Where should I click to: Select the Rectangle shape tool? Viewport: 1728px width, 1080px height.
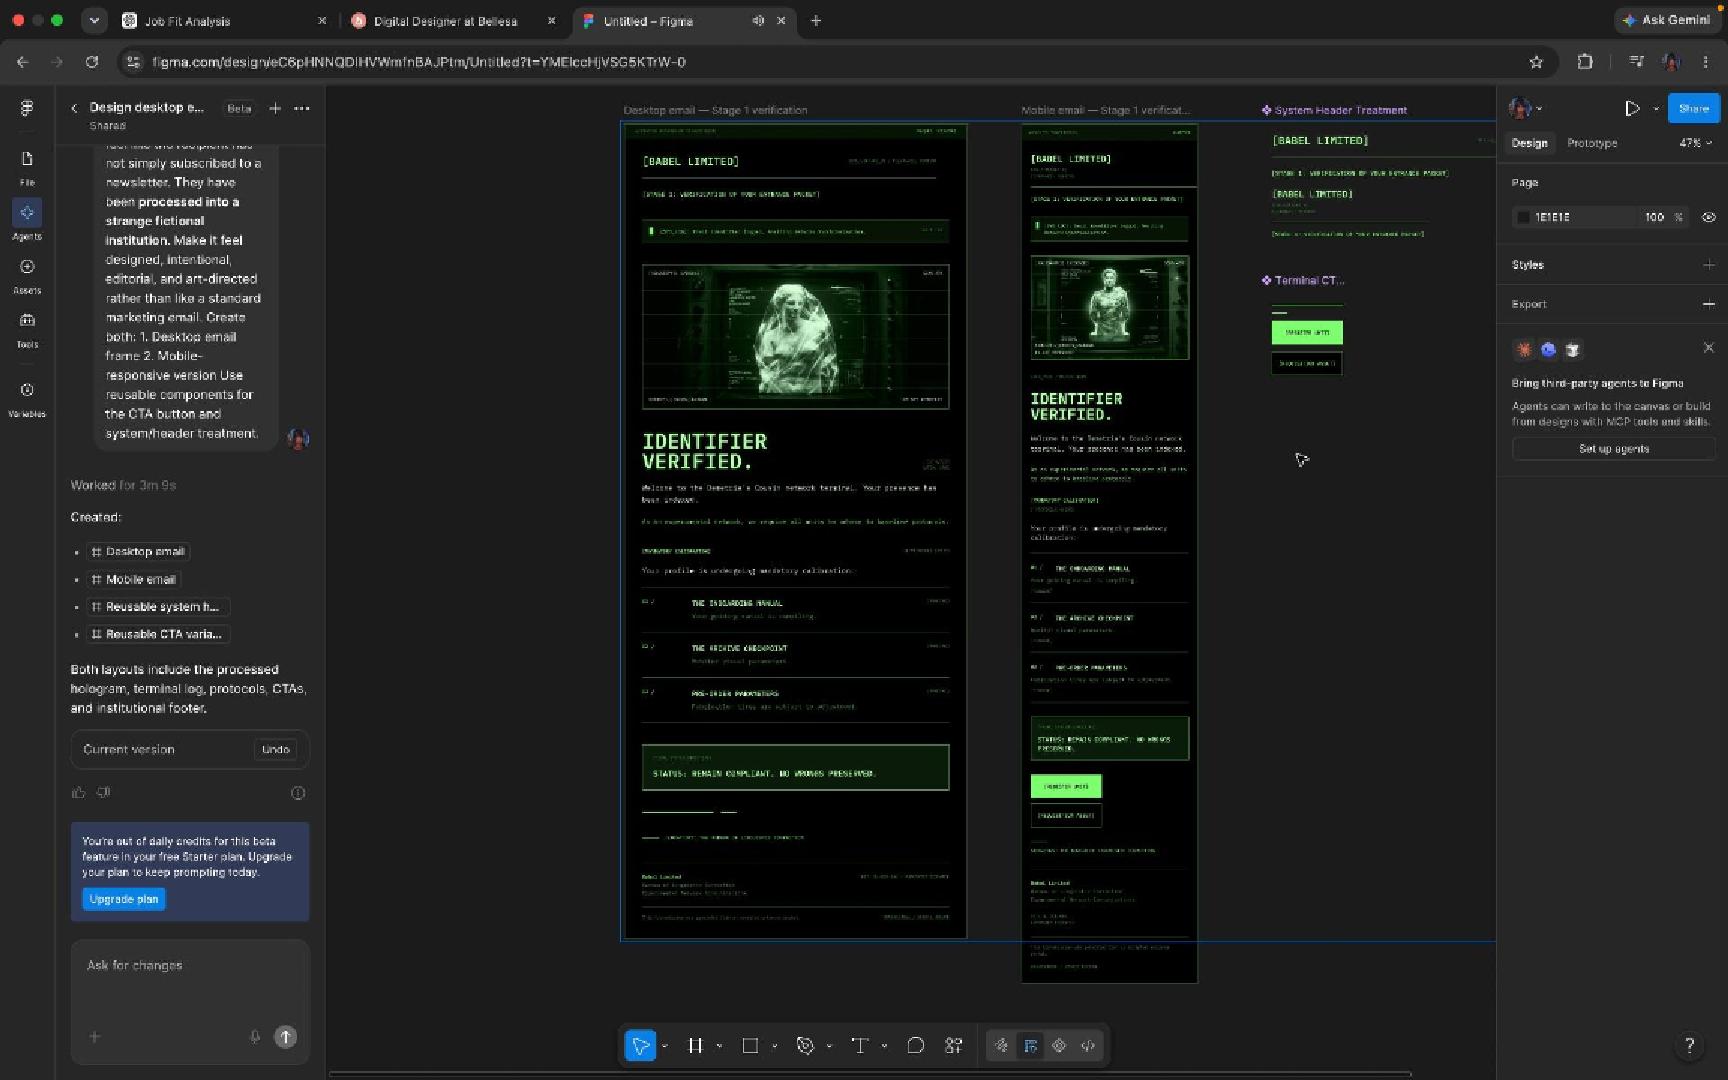pos(750,1045)
